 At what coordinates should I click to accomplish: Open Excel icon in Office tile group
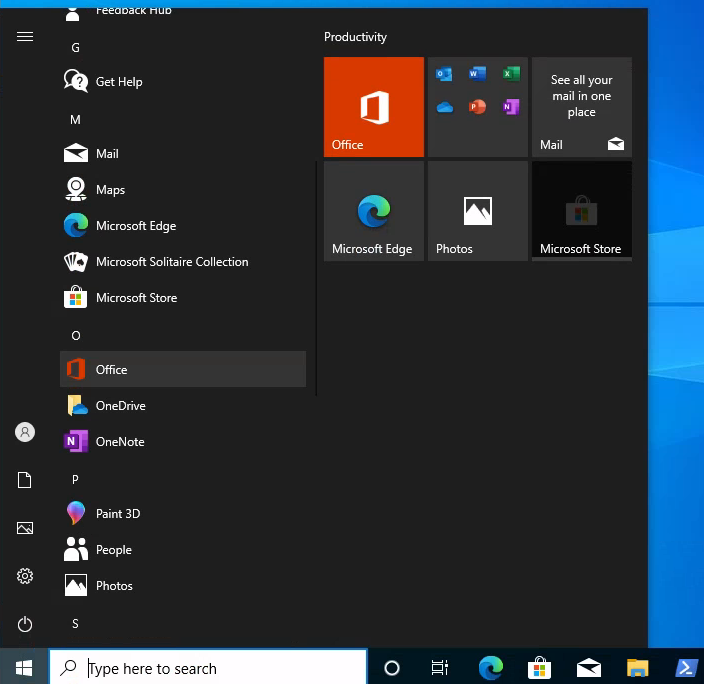coord(511,74)
